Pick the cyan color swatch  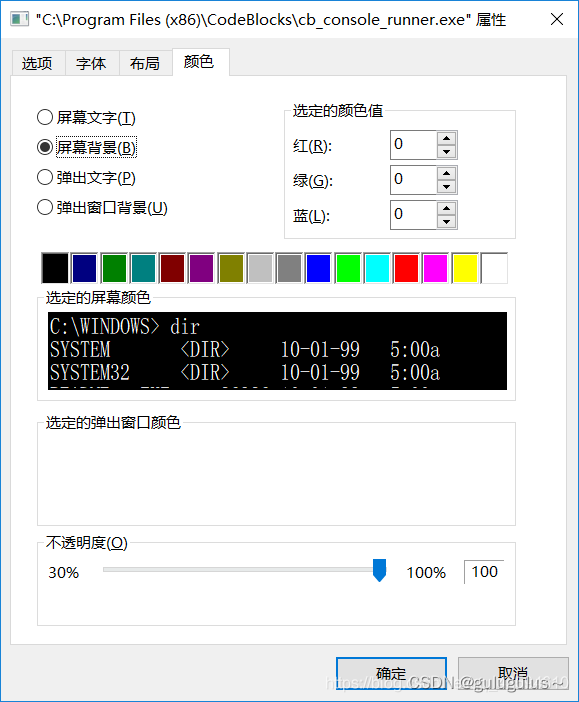click(377, 268)
